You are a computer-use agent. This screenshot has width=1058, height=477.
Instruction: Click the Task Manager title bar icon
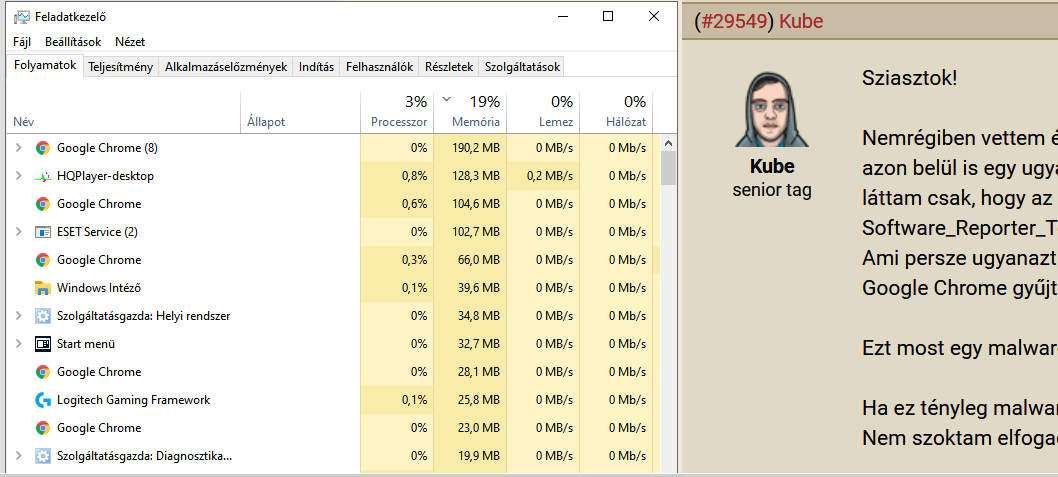[x=22, y=17]
